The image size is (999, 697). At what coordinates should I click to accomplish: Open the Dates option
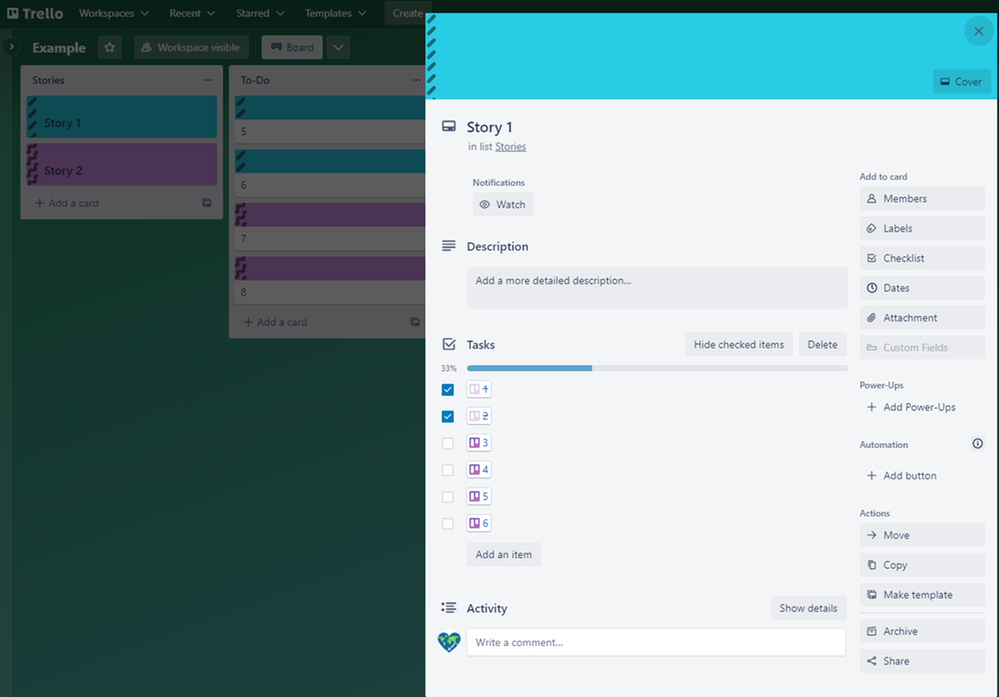click(922, 288)
